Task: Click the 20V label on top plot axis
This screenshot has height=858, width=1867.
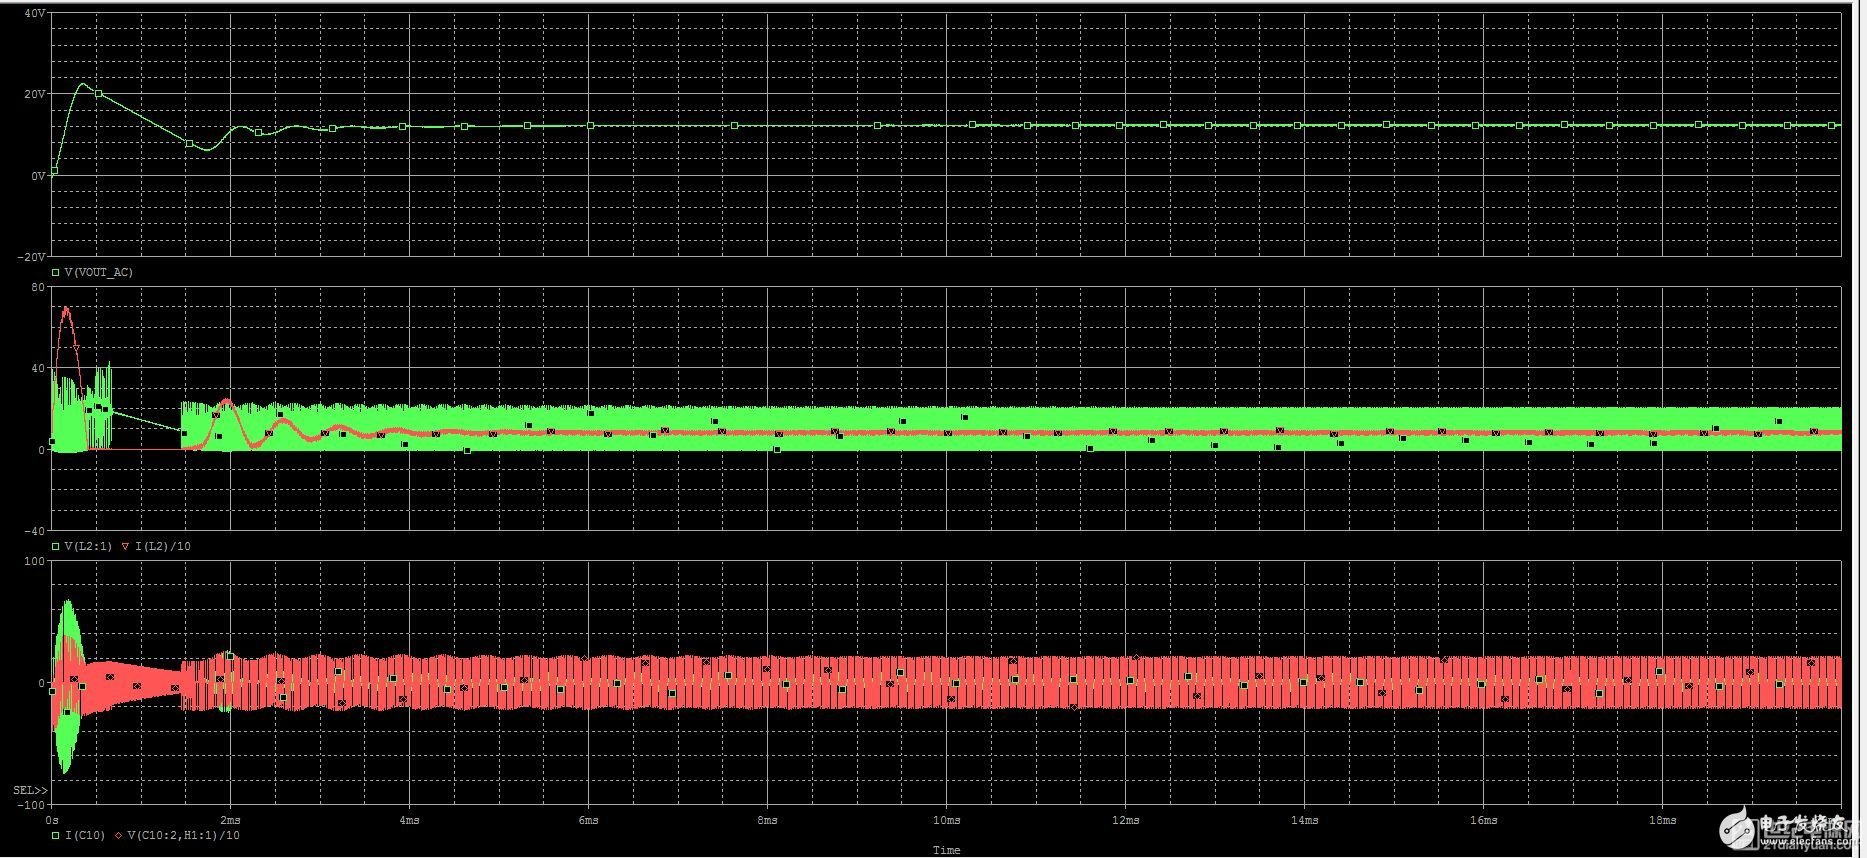Action: 33,94
